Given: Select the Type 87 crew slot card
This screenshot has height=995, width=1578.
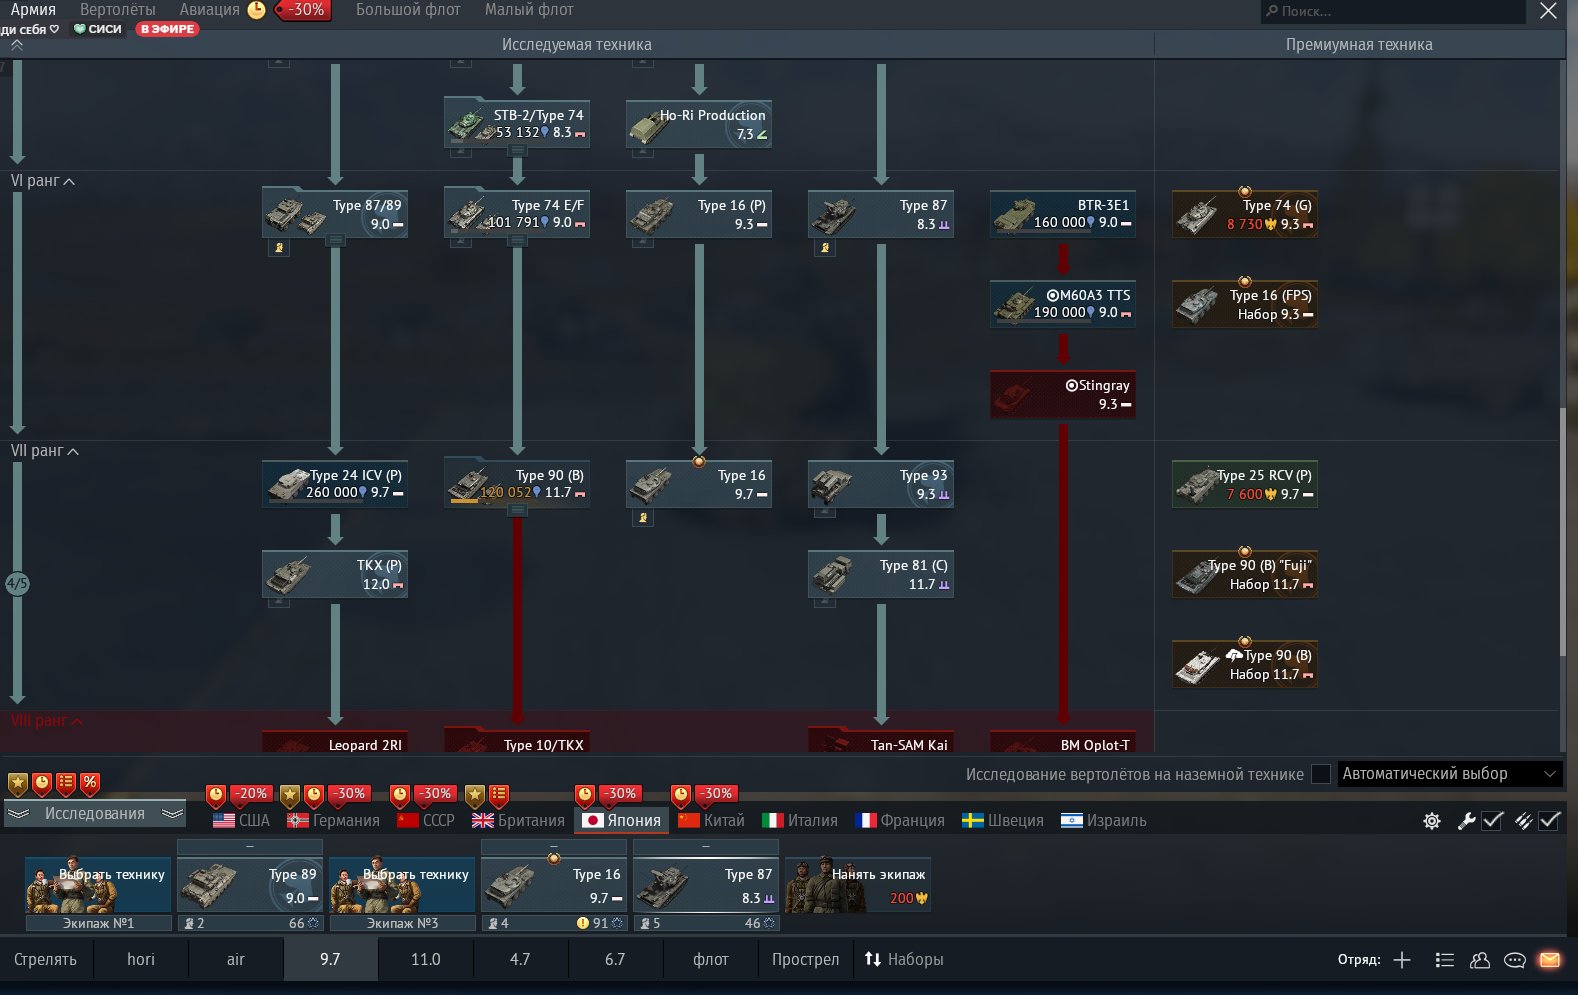Looking at the screenshot, I should [706, 885].
